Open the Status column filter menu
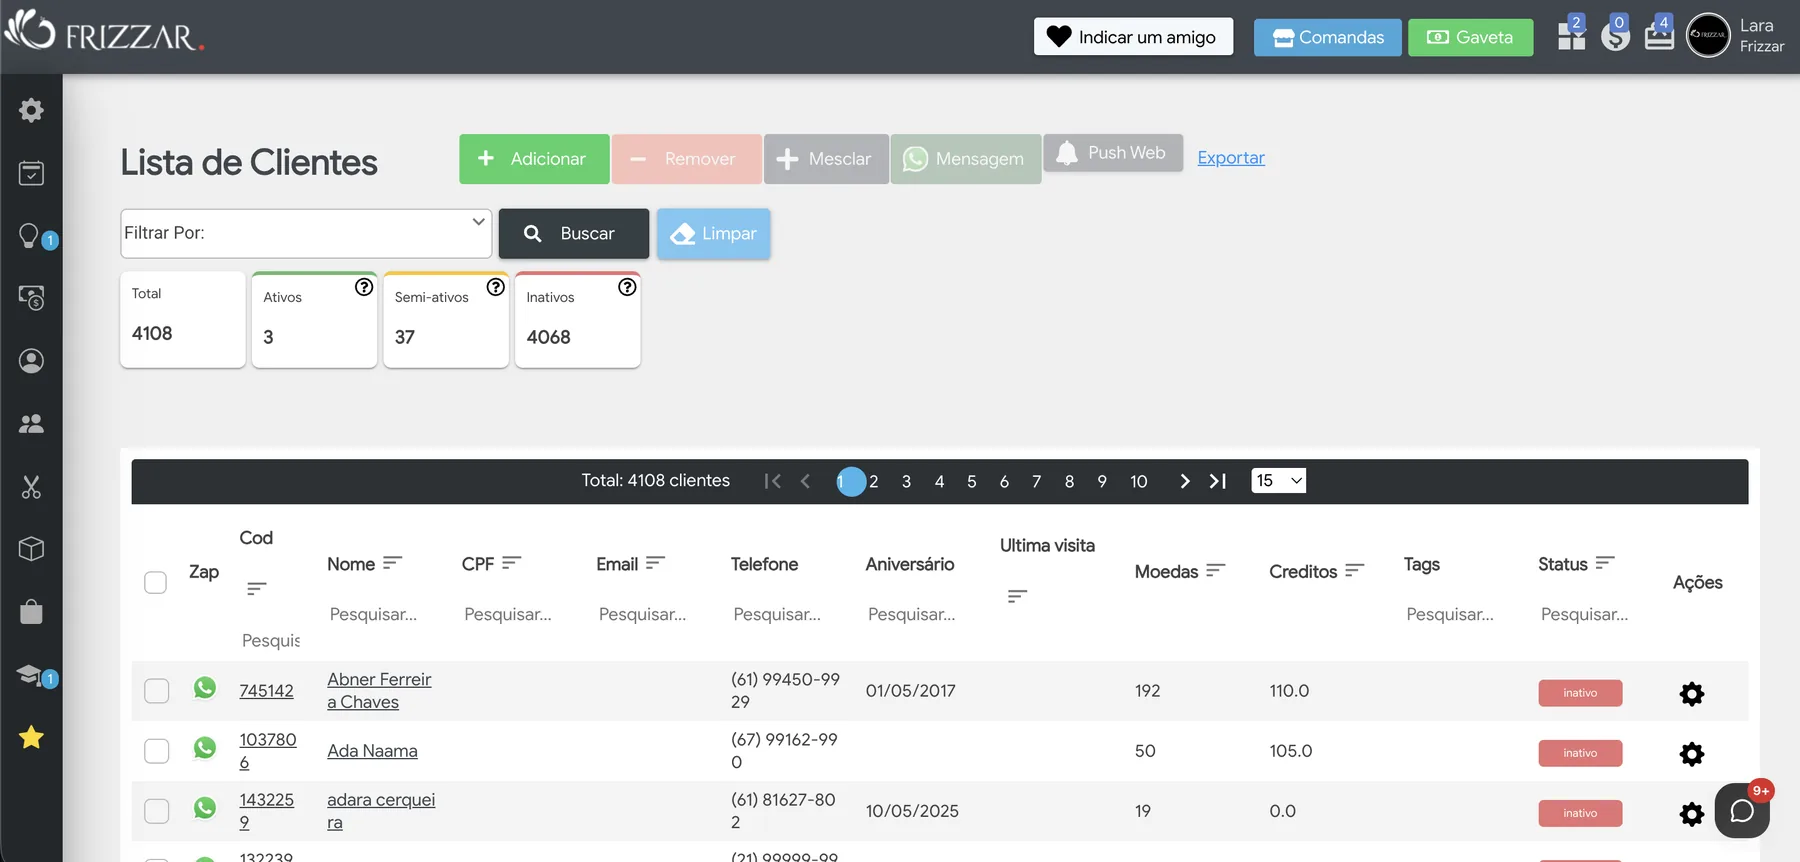Image resolution: width=1800 pixels, height=862 pixels. tap(1604, 563)
